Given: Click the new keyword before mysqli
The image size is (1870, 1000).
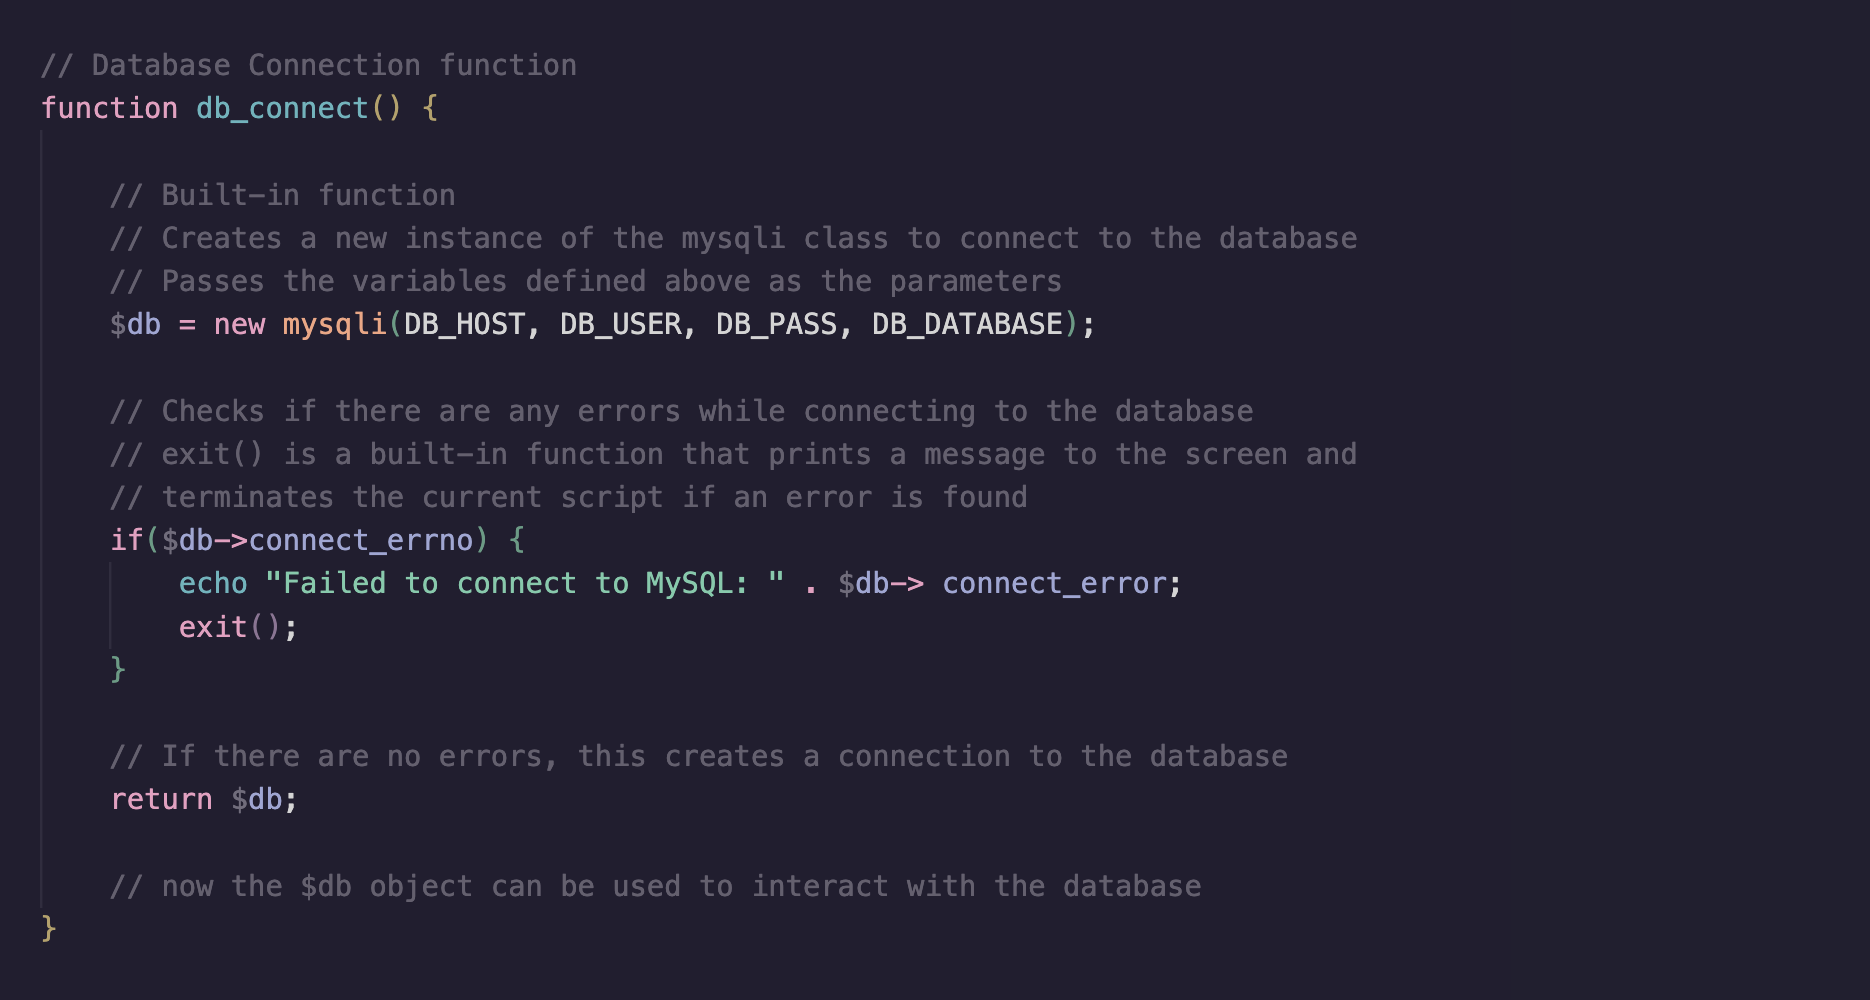Looking at the screenshot, I should [x=239, y=324].
